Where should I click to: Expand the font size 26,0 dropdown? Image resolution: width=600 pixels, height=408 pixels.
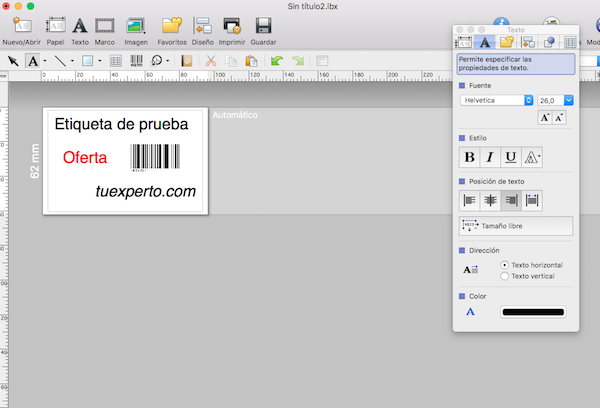pos(569,100)
